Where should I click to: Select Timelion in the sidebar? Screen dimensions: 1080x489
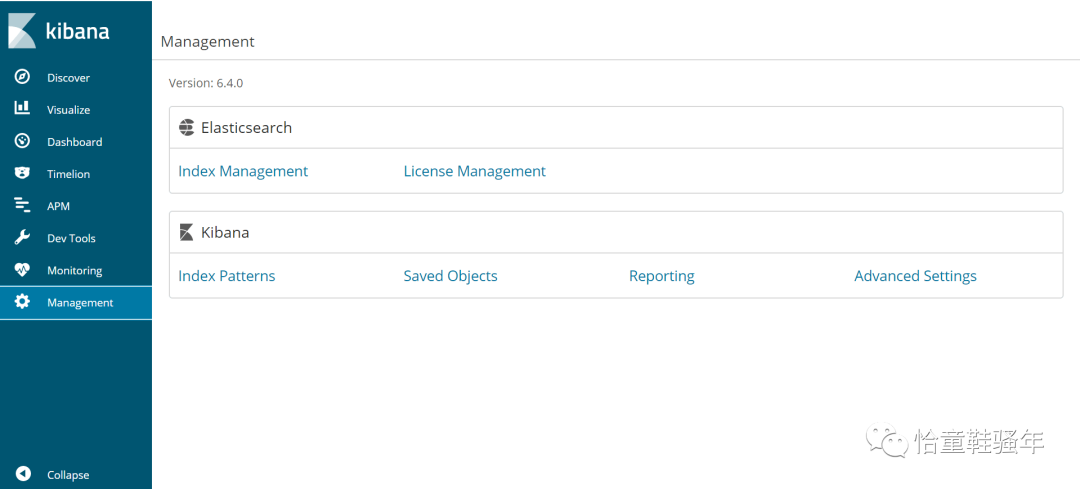68,174
